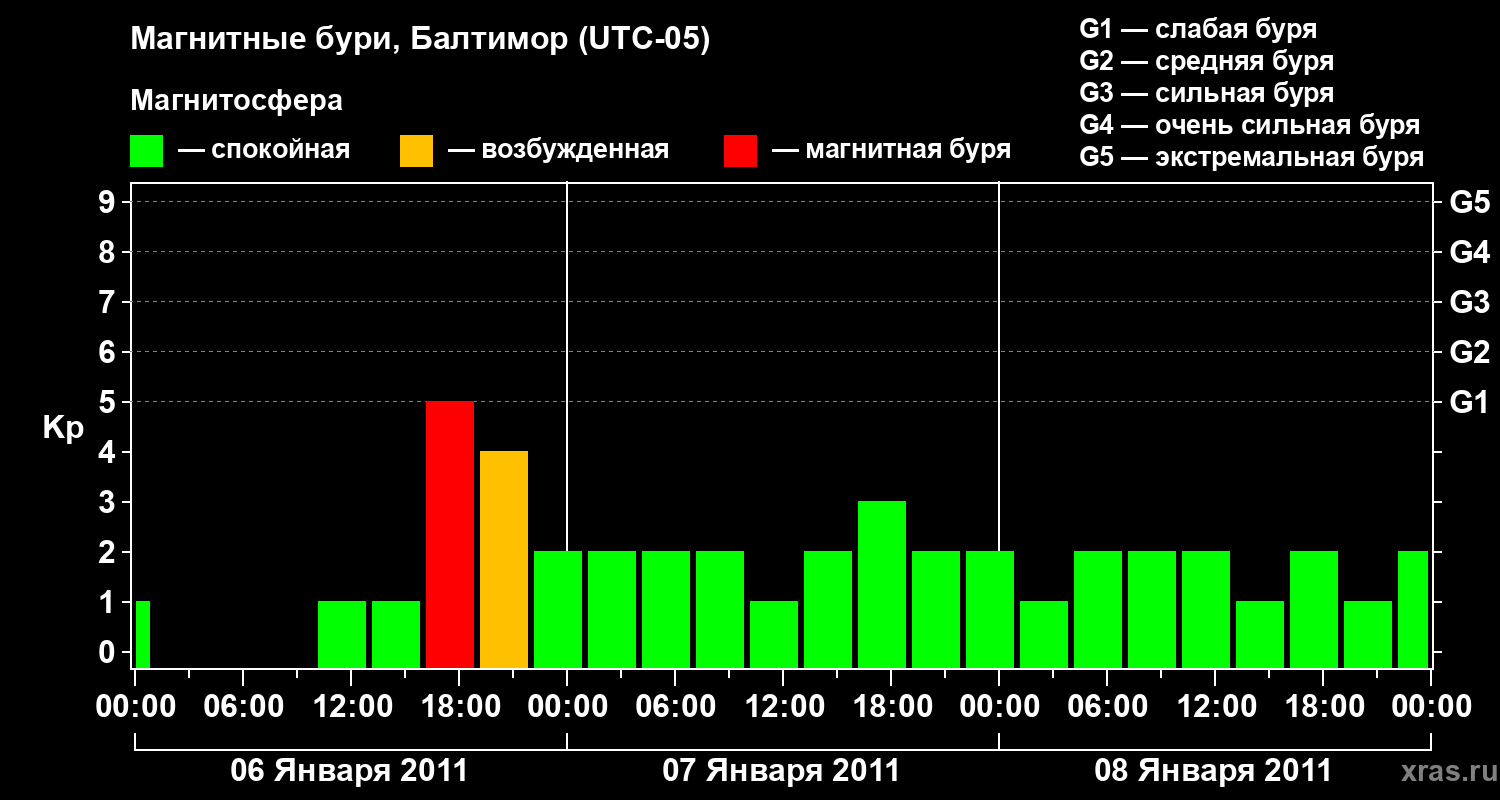Click the '— магнитная буря' legend label
This screenshot has height=800, width=1500.
891,150
